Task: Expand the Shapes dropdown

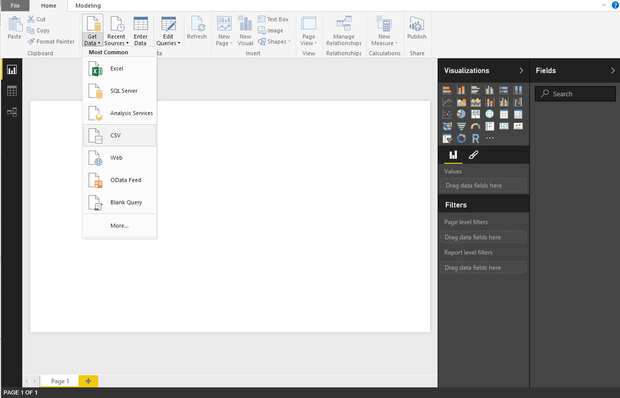Action: pos(274,41)
